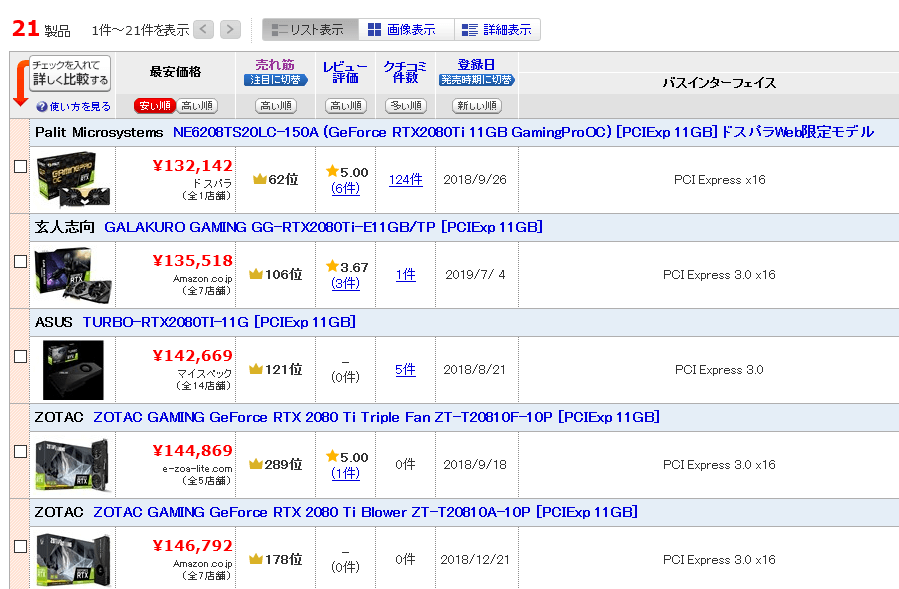The width and height of the screenshot is (899, 589).
Task: Click Palit's PCI Express x16 cell
Action: [720, 180]
